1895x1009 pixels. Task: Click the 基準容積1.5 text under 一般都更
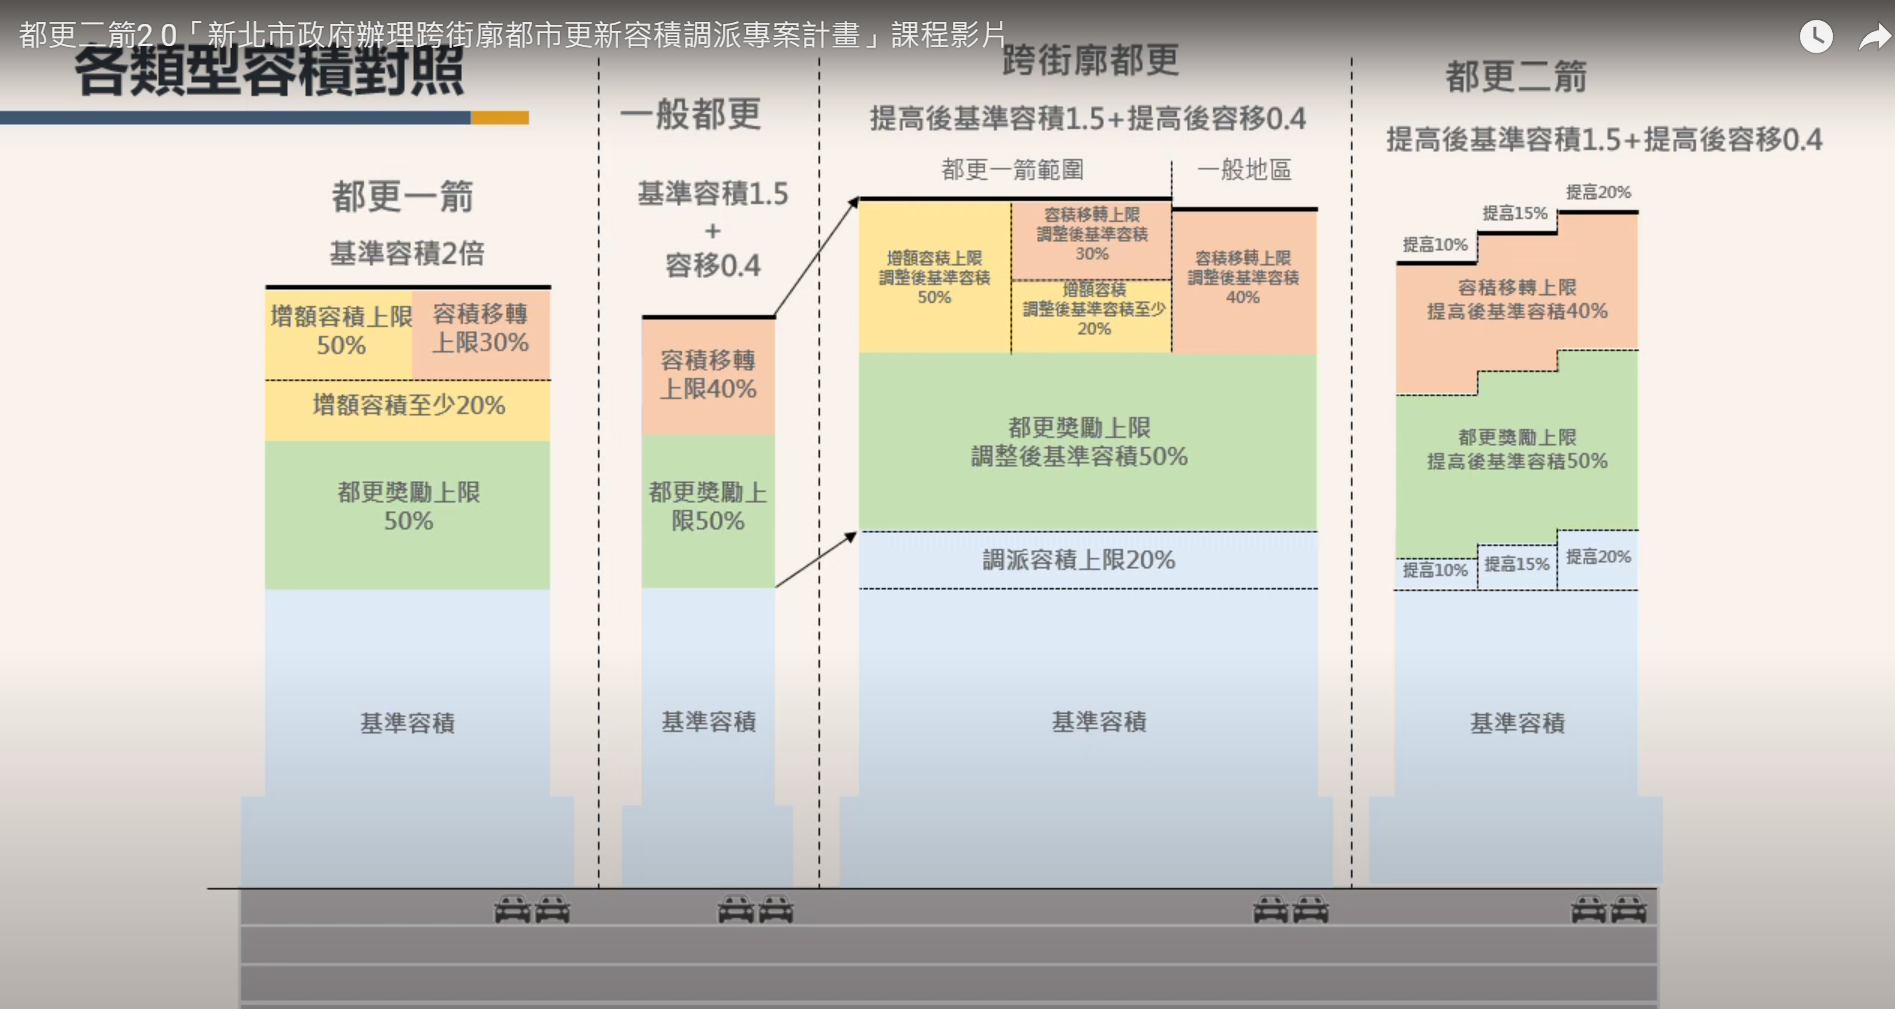coord(713,193)
